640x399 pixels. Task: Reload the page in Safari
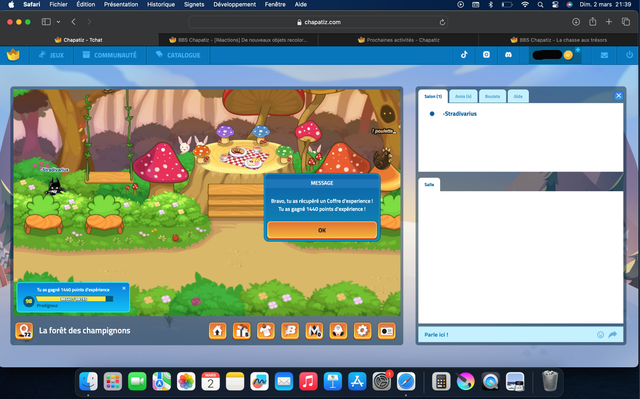click(442, 22)
